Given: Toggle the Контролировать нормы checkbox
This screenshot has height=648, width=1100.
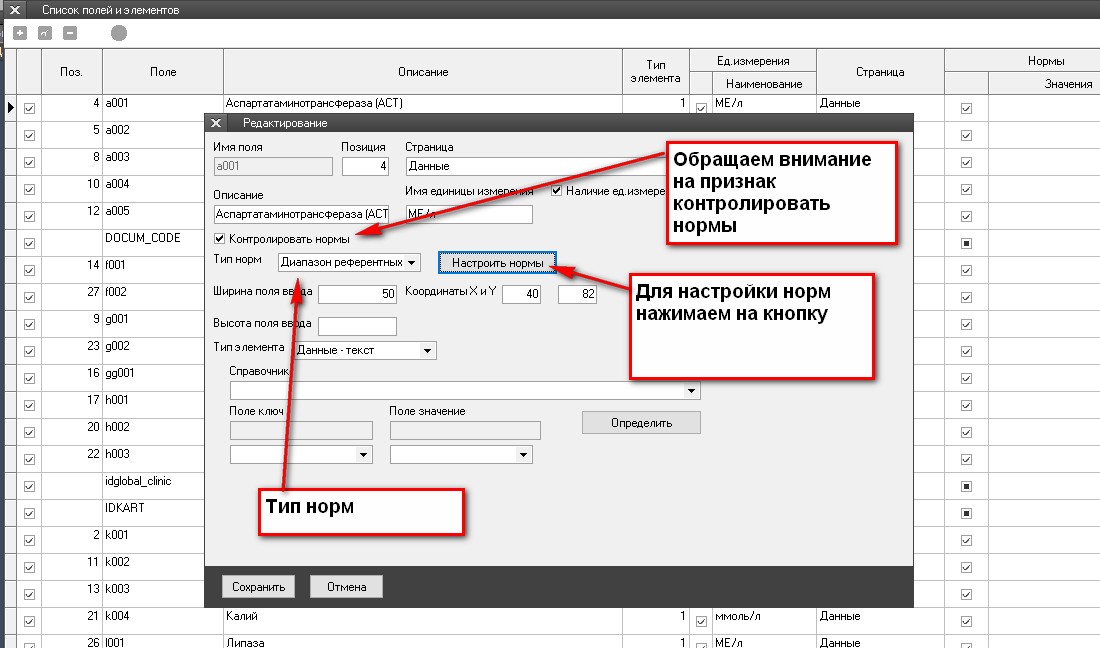Looking at the screenshot, I should [220, 240].
